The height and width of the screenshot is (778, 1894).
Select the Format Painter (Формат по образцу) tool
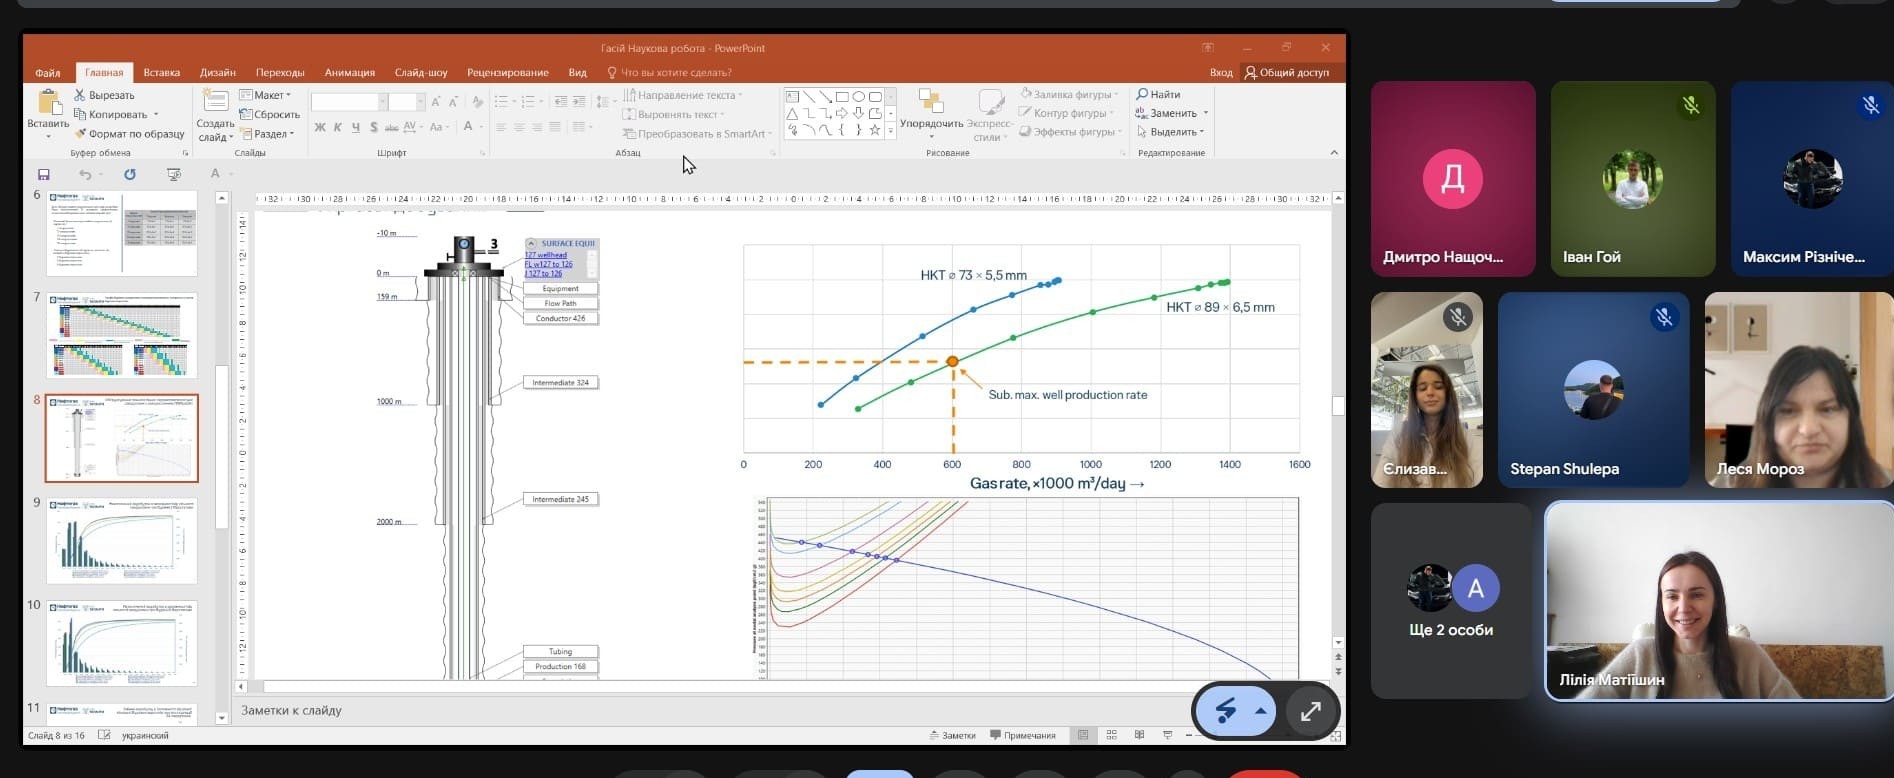pyautogui.click(x=80, y=133)
